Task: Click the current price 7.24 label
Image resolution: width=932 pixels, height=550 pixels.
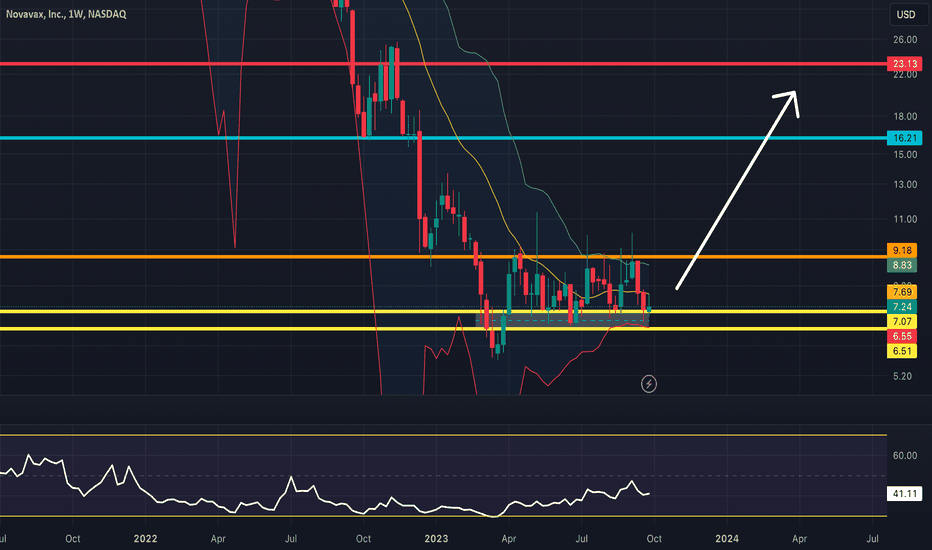Action: [902, 307]
